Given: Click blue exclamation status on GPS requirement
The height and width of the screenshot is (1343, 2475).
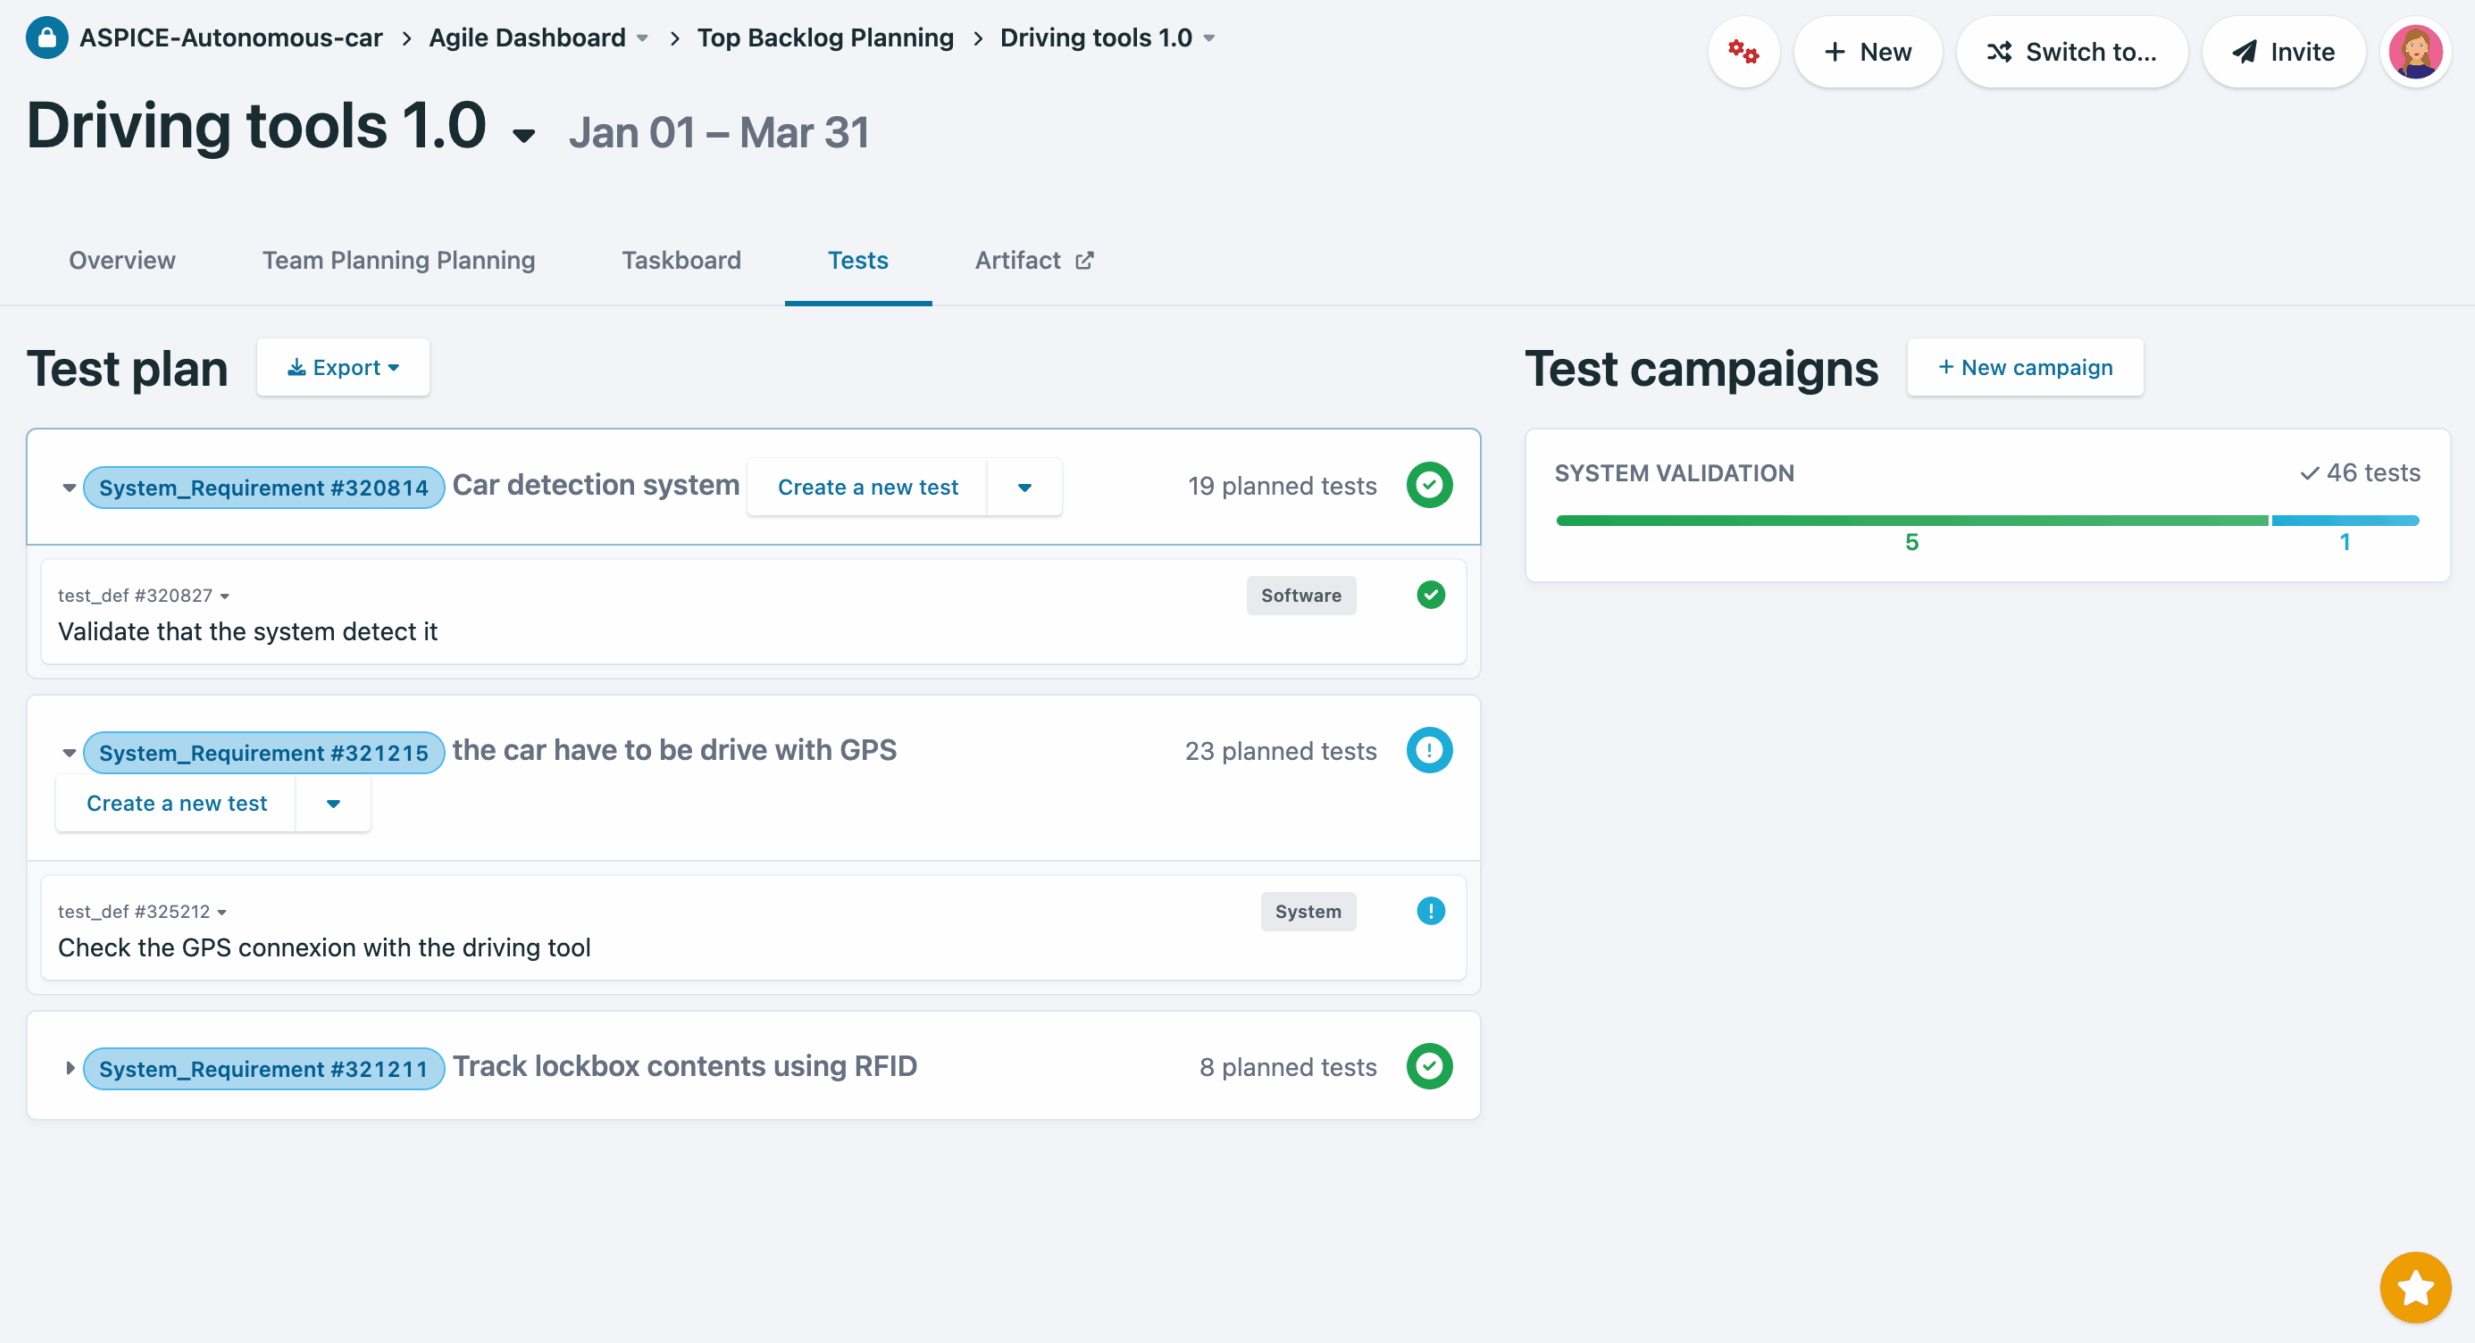Looking at the screenshot, I should click(x=1429, y=751).
